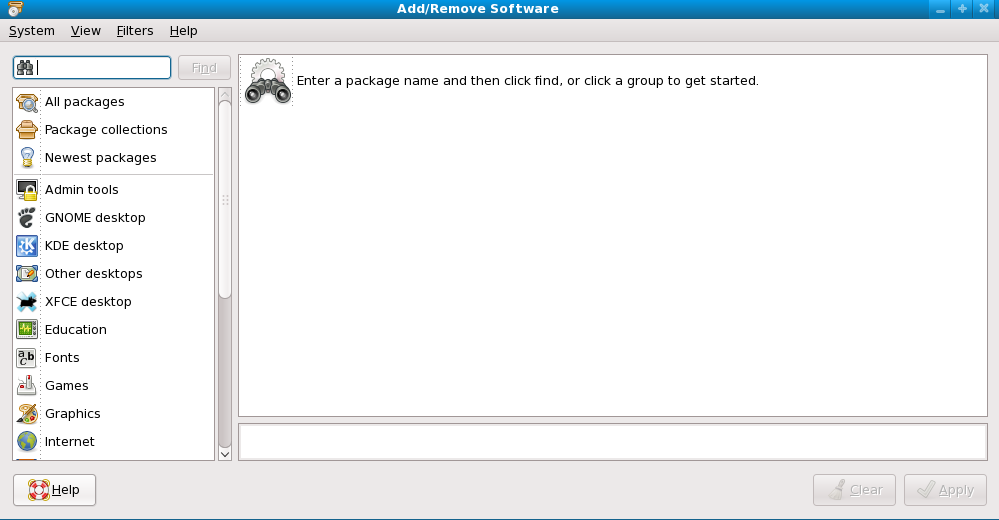Viewport: 999px width, 520px height.
Task: Select the Newest packages group
Action: click(x=113, y=158)
